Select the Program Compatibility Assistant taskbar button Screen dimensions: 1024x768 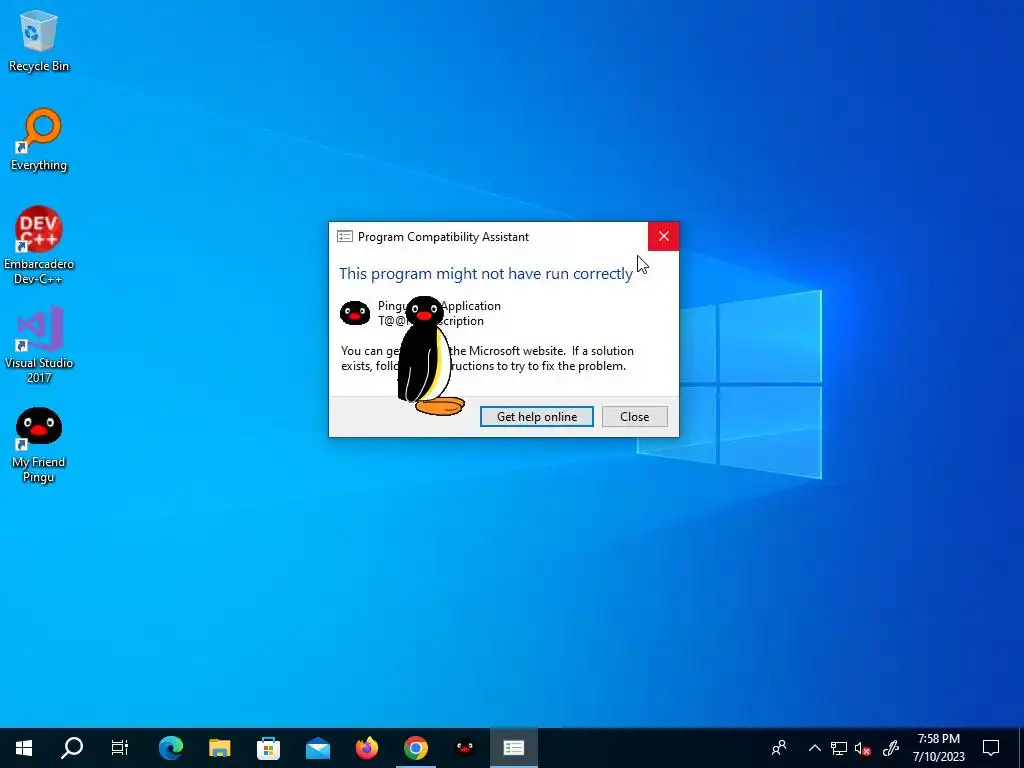point(514,748)
